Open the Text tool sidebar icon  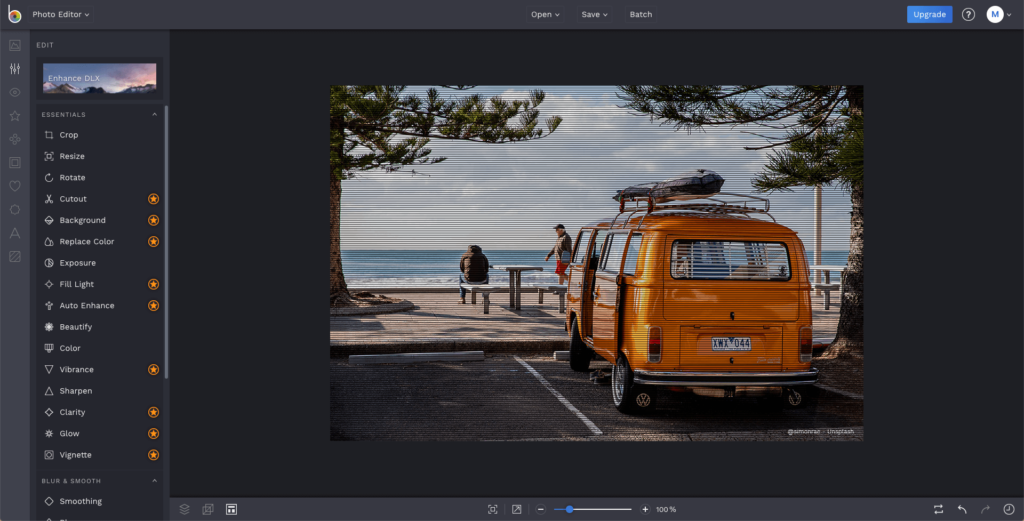click(15, 233)
